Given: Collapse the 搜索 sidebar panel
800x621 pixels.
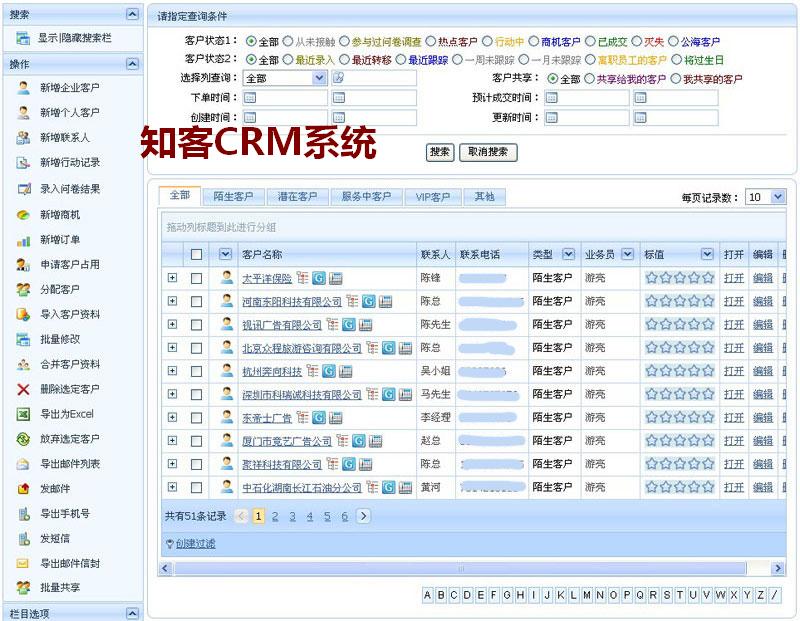Looking at the screenshot, I should 132,14.
